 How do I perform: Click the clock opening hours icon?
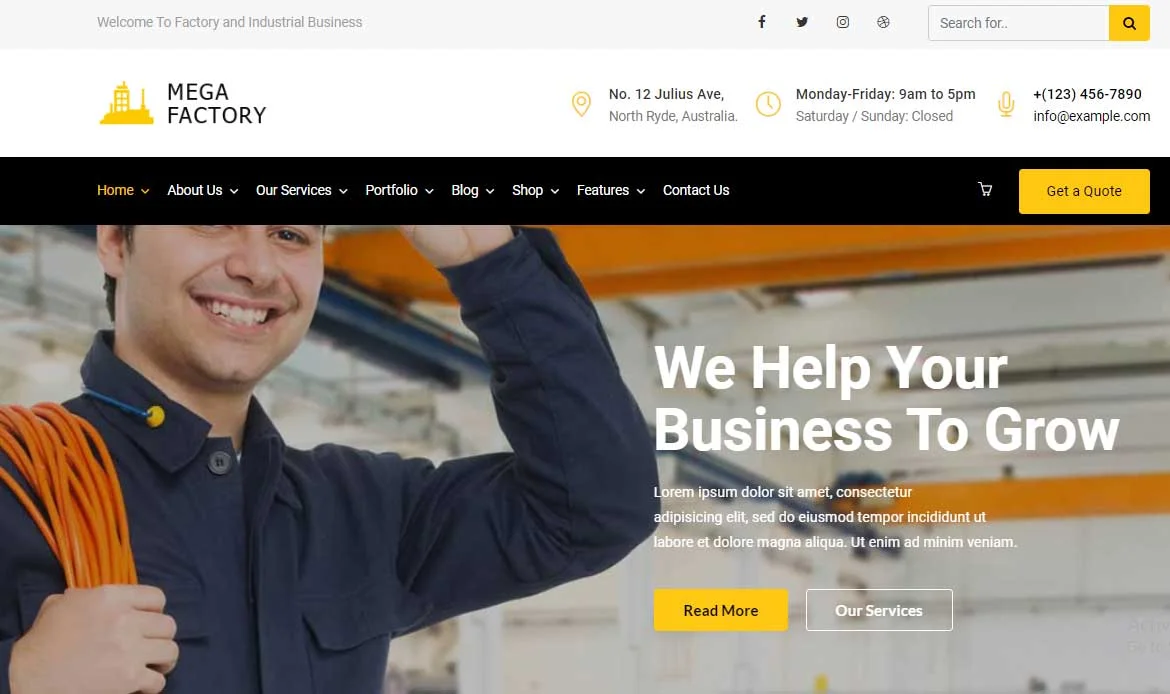pos(768,104)
